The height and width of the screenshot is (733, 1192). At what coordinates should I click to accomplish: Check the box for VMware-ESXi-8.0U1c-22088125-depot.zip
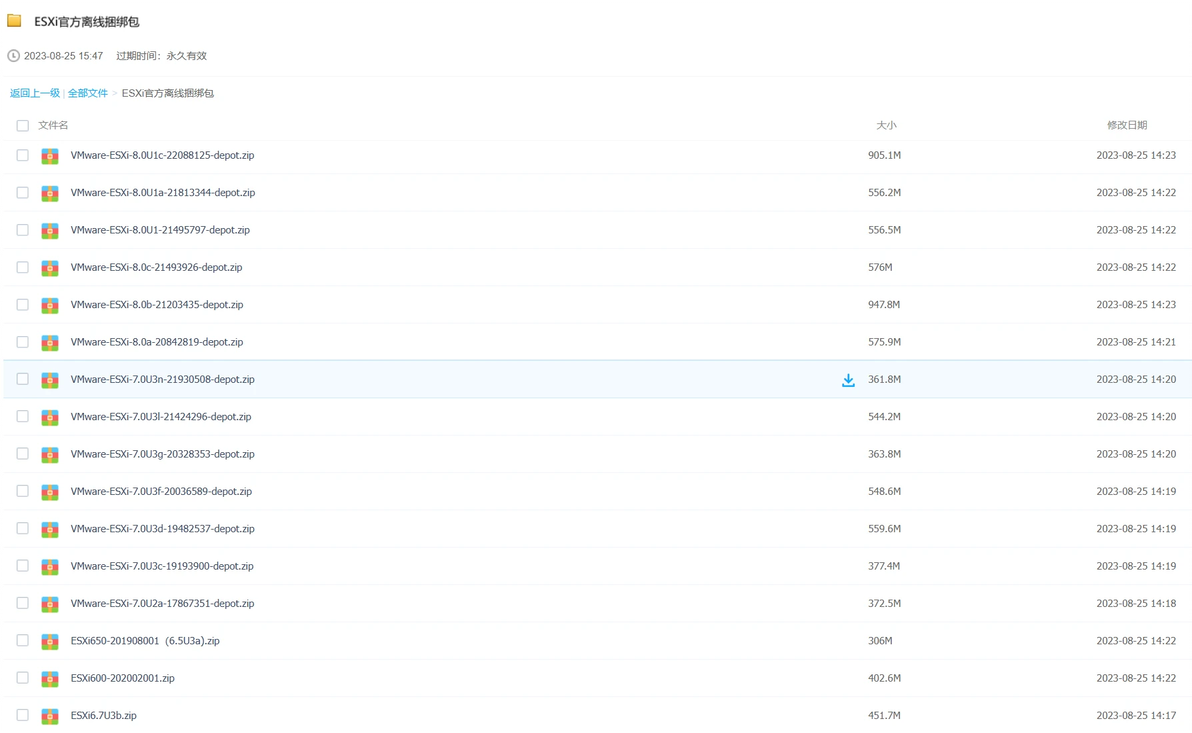pyautogui.click(x=23, y=155)
